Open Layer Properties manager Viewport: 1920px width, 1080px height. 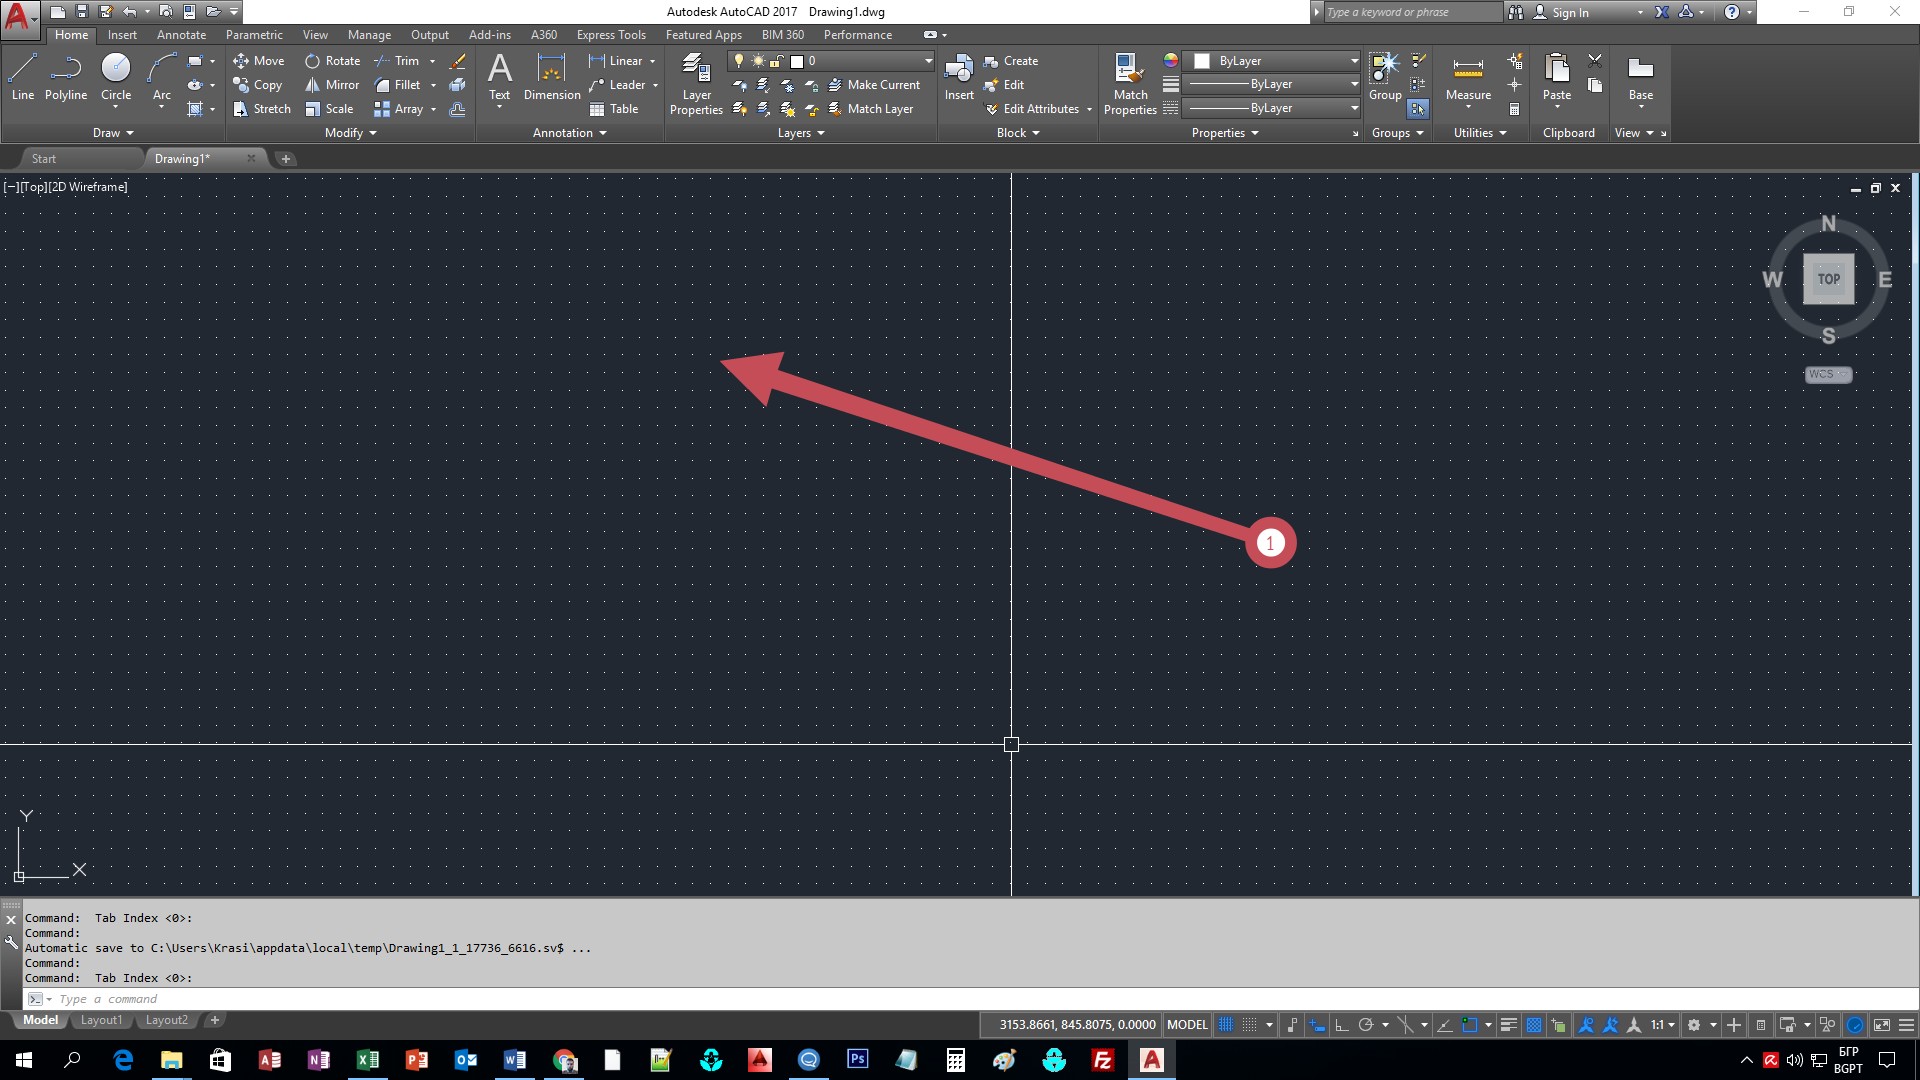[696, 84]
